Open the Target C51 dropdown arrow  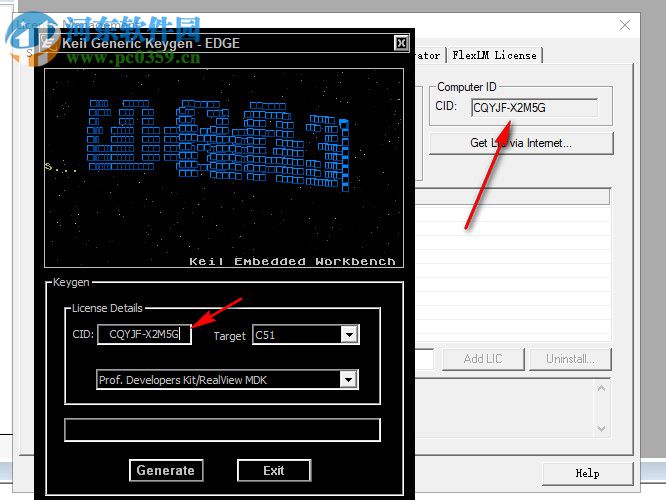pyautogui.click(x=349, y=335)
